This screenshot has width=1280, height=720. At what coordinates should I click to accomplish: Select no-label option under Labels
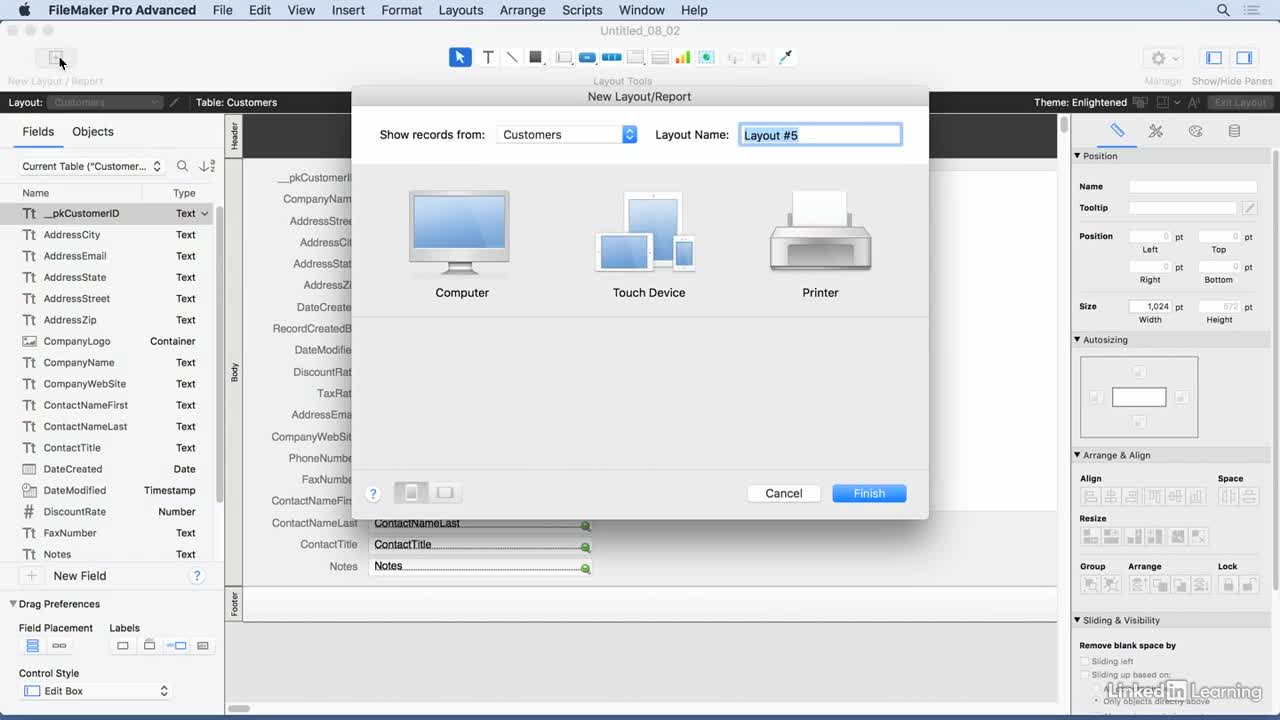pos(123,646)
